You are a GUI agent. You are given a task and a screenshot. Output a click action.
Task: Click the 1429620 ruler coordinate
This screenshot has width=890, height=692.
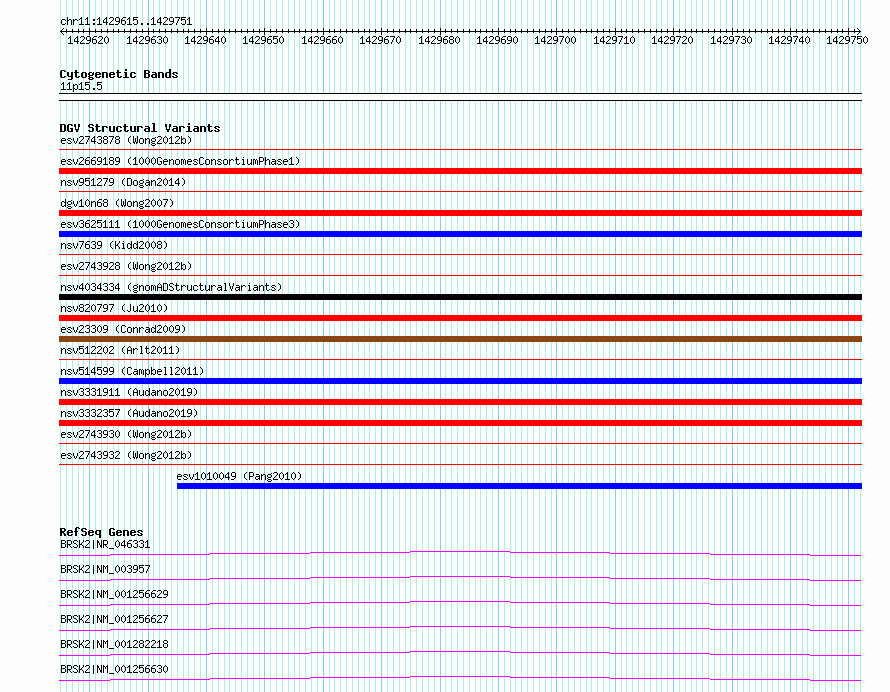point(88,40)
